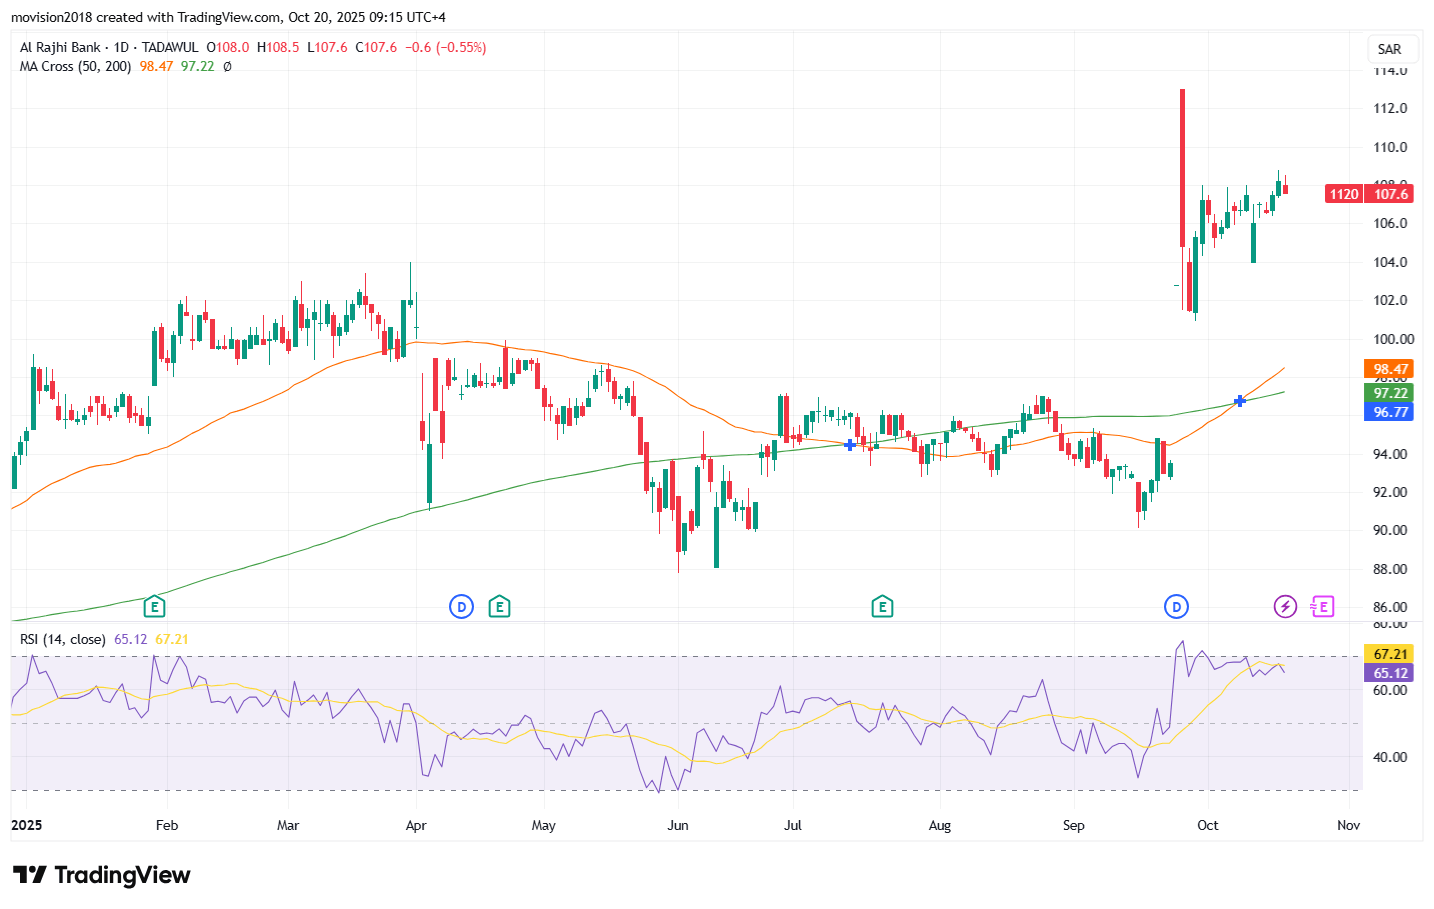Select the RSI (14, close) indicator legend
The image size is (1434, 909).
(62, 639)
